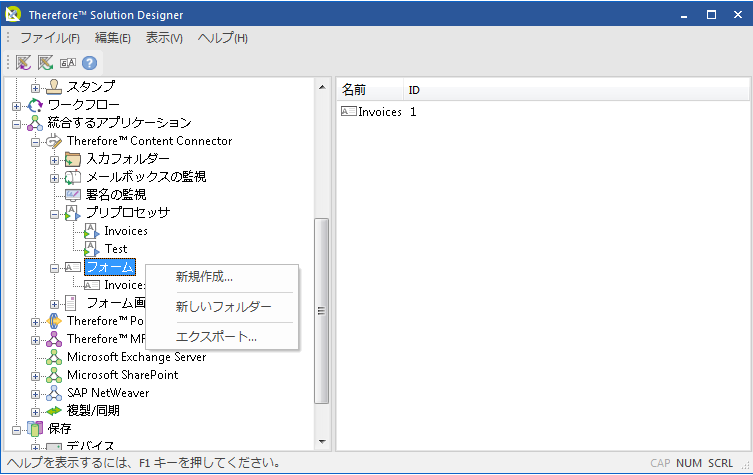Expand the Microsoft SharePoint node
The image size is (753, 475).
pyautogui.click(x=36, y=376)
